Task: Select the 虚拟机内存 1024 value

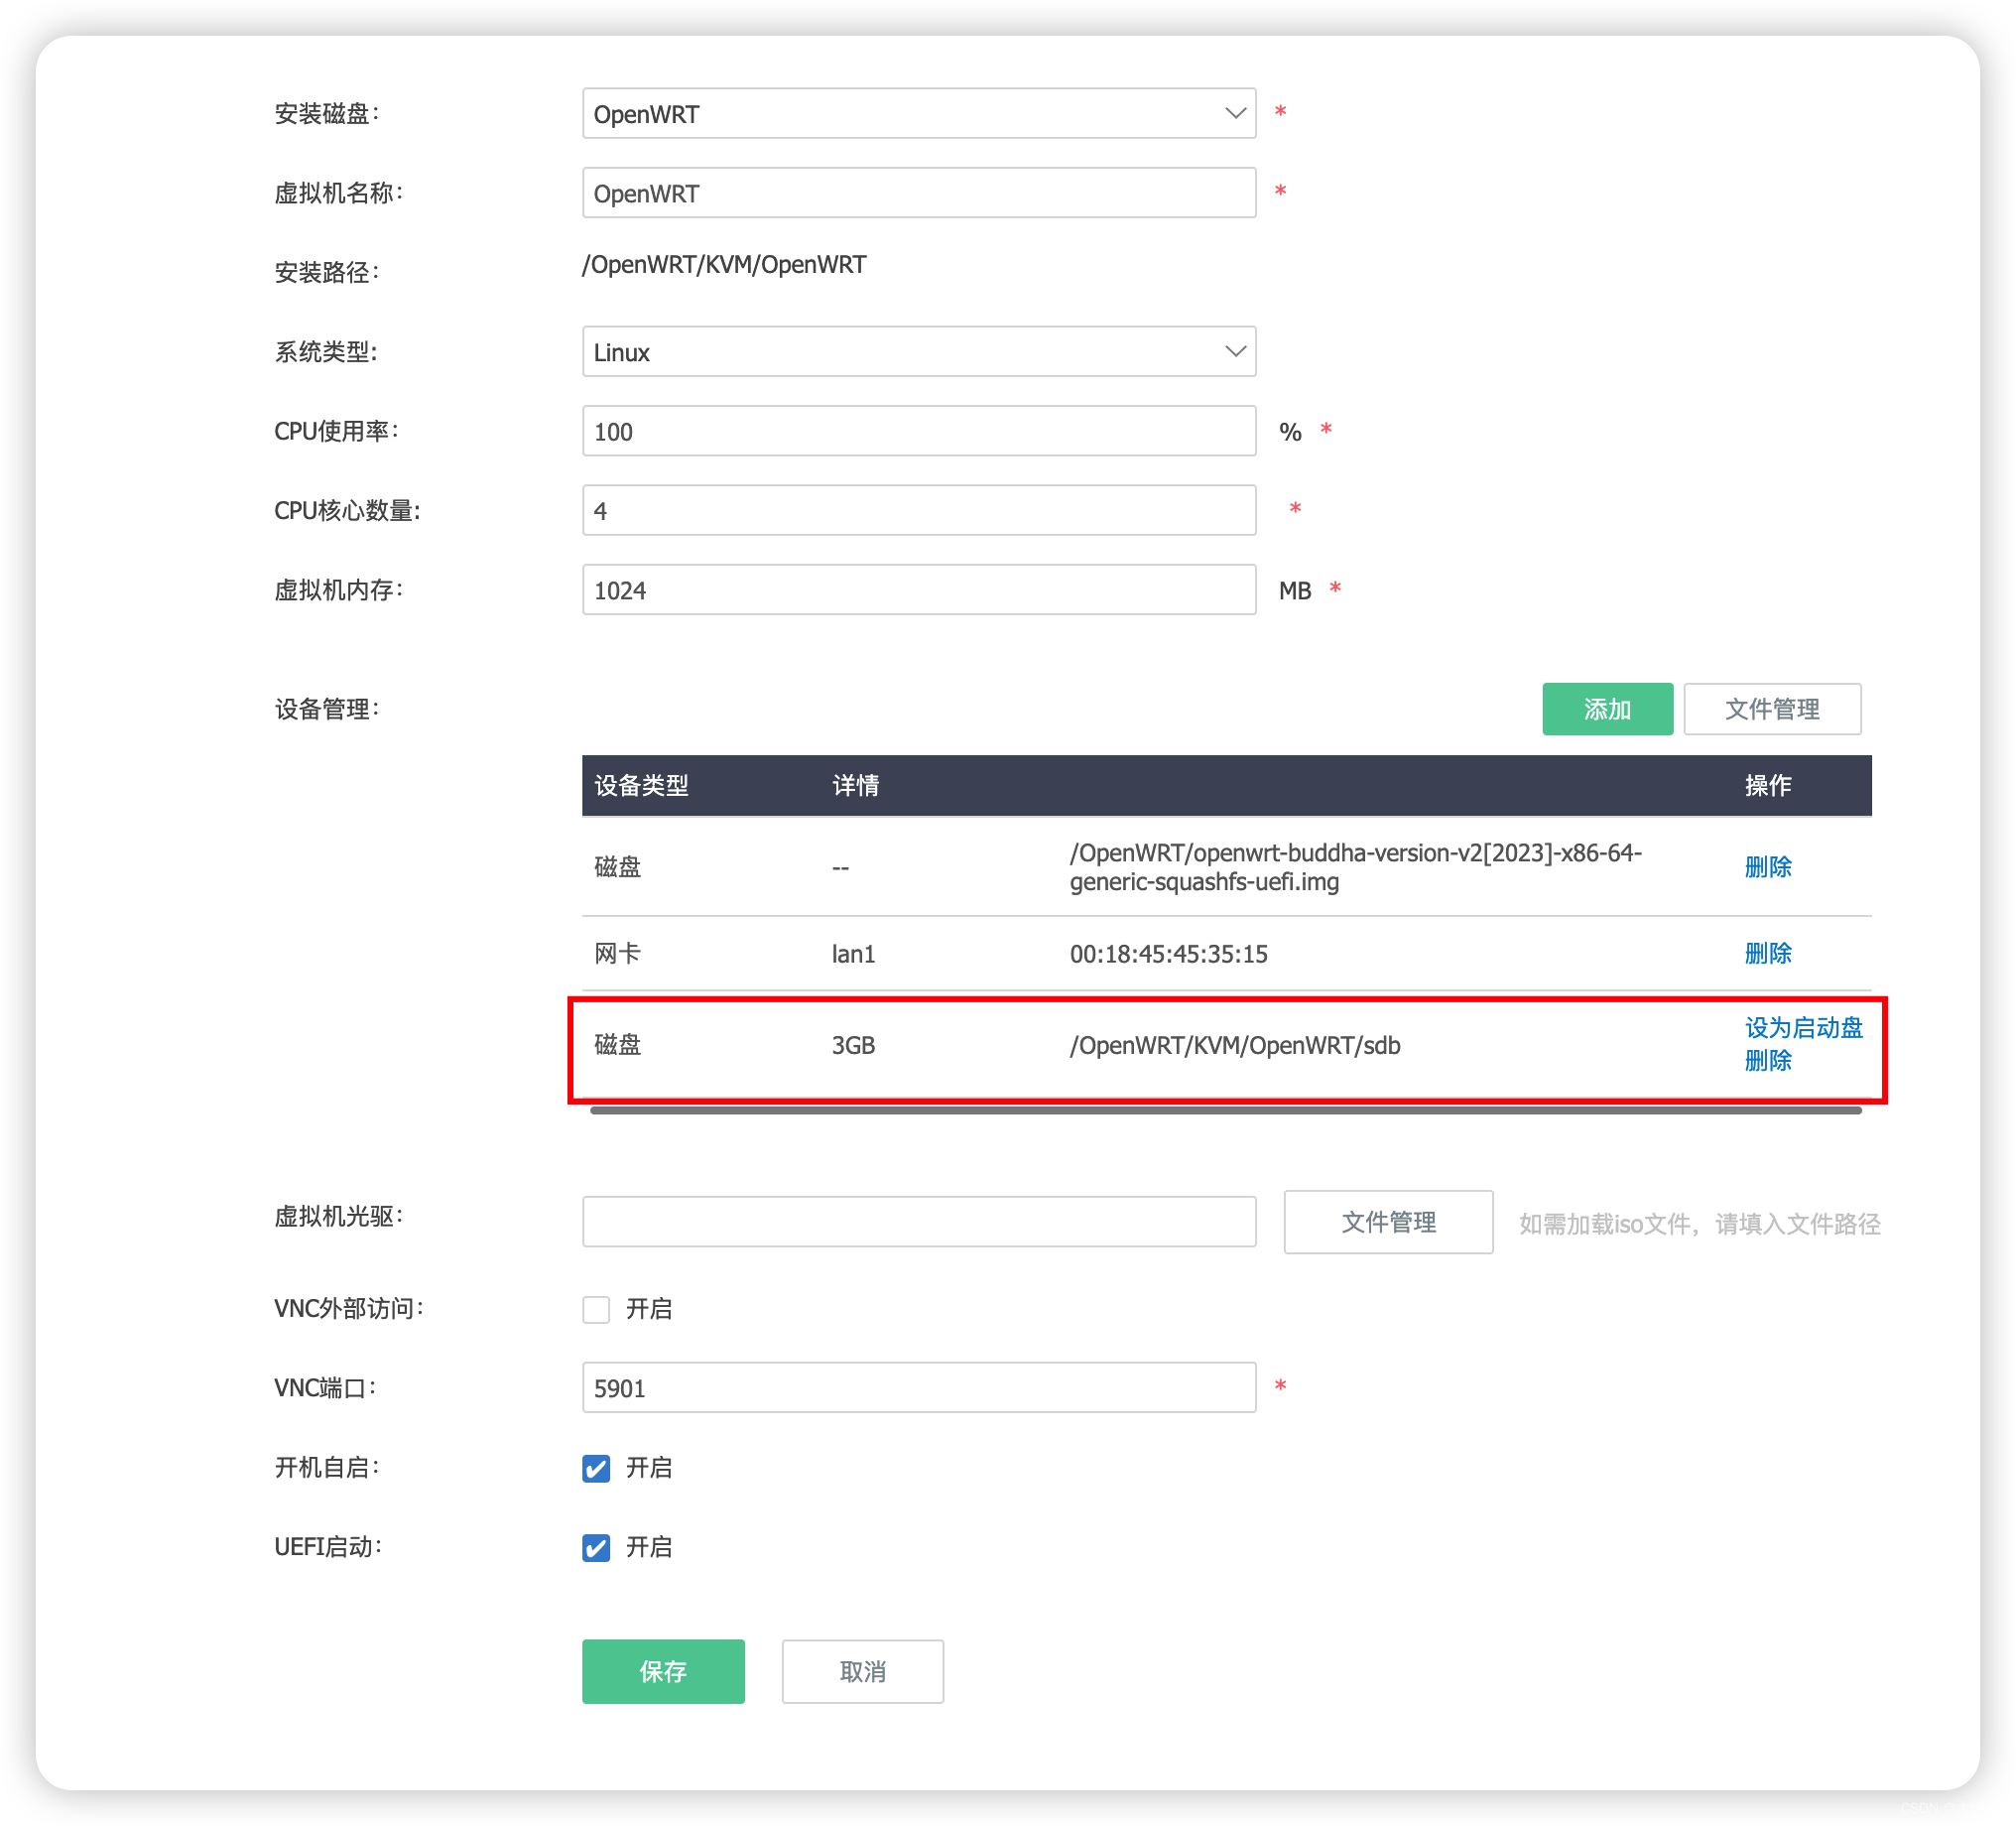Action: [918, 590]
